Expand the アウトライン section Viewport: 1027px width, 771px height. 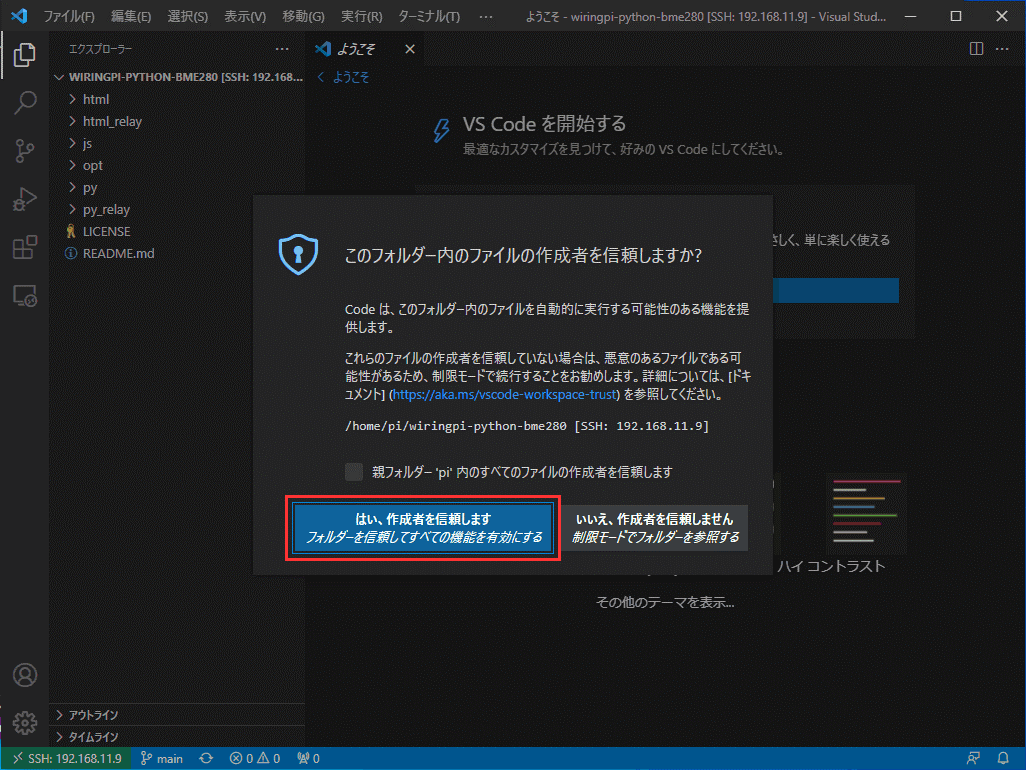pyautogui.click(x=177, y=715)
